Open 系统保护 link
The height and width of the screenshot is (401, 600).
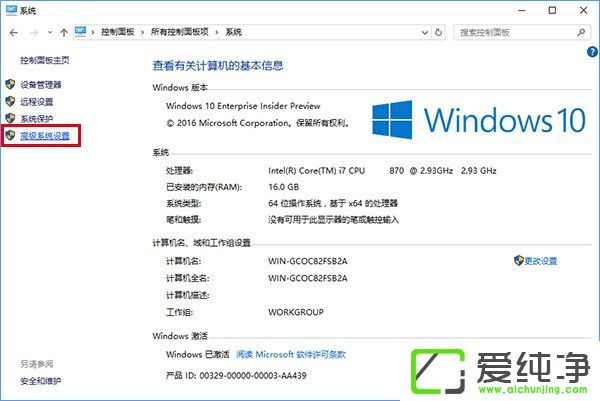37,119
